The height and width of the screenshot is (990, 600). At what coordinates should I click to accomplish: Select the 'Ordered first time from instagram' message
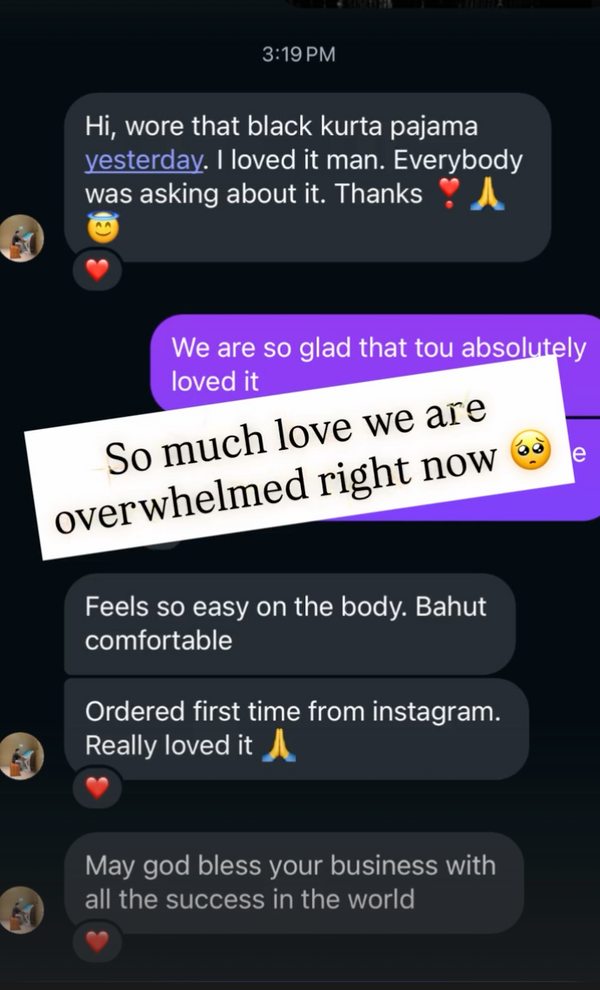[x=296, y=729]
